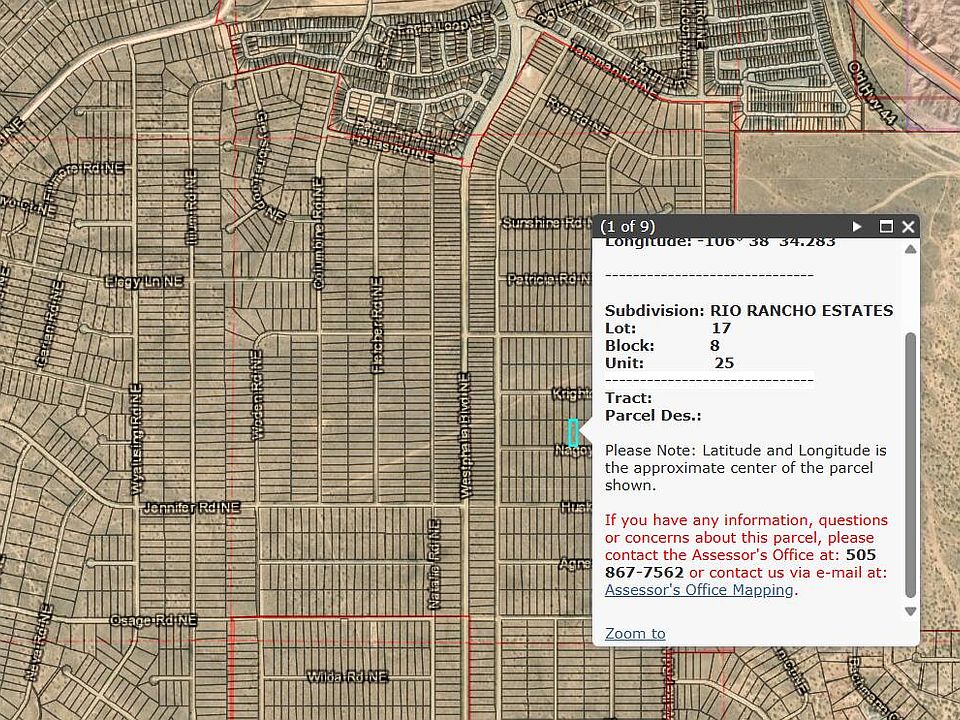
Task: Close the parcel info popup
Action: (908, 227)
